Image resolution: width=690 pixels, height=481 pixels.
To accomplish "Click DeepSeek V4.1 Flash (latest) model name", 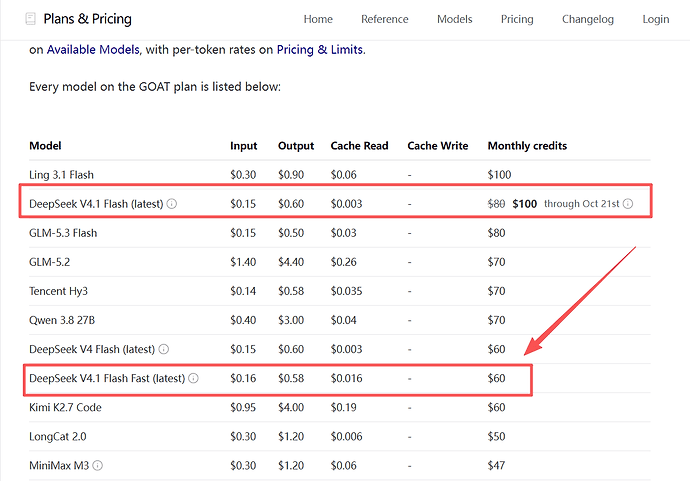I will click(x=96, y=204).
